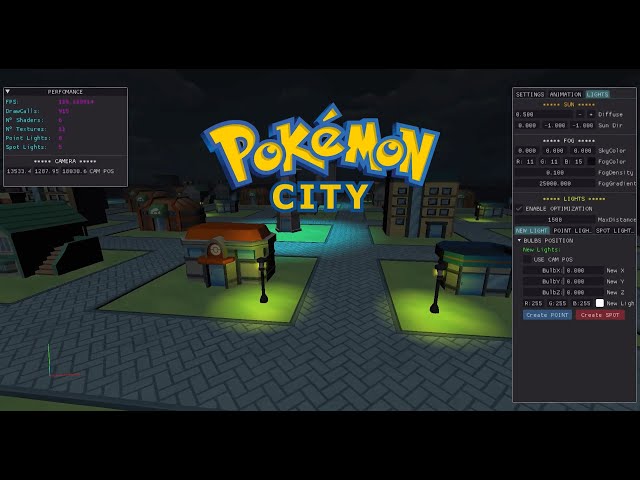The width and height of the screenshot is (640, 480).
Task: Click the new light B:255 field
Action: click(x=581, y=303)
